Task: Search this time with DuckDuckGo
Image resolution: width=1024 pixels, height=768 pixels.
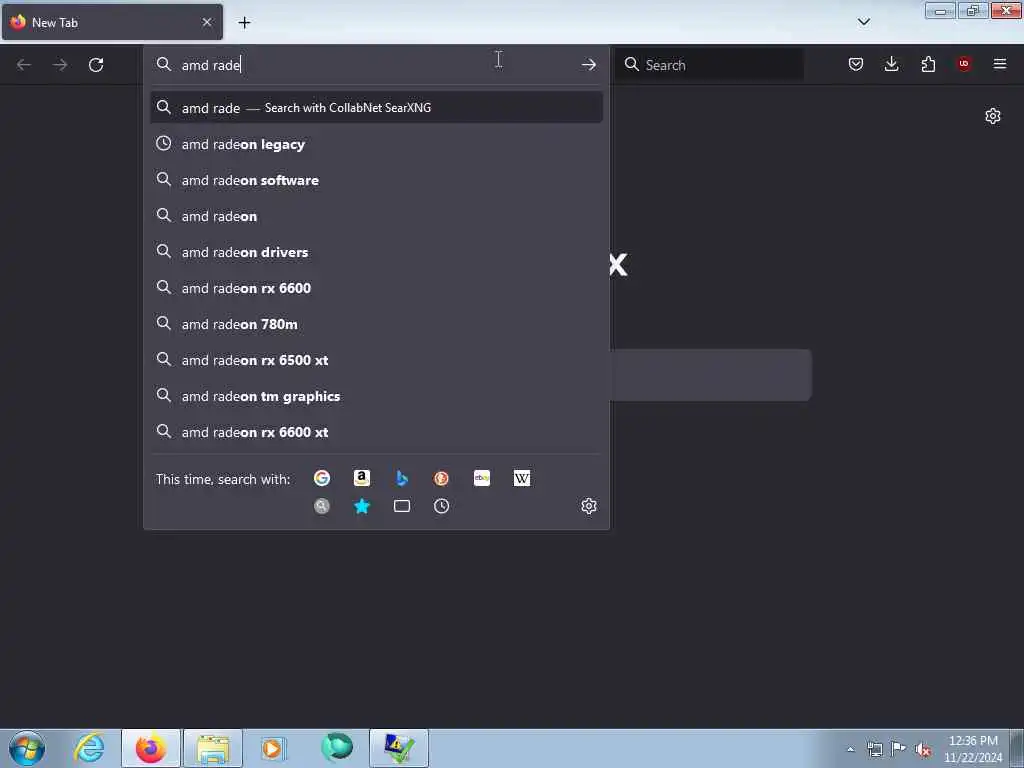Action: pyautogui.click(x=441, y=478)
